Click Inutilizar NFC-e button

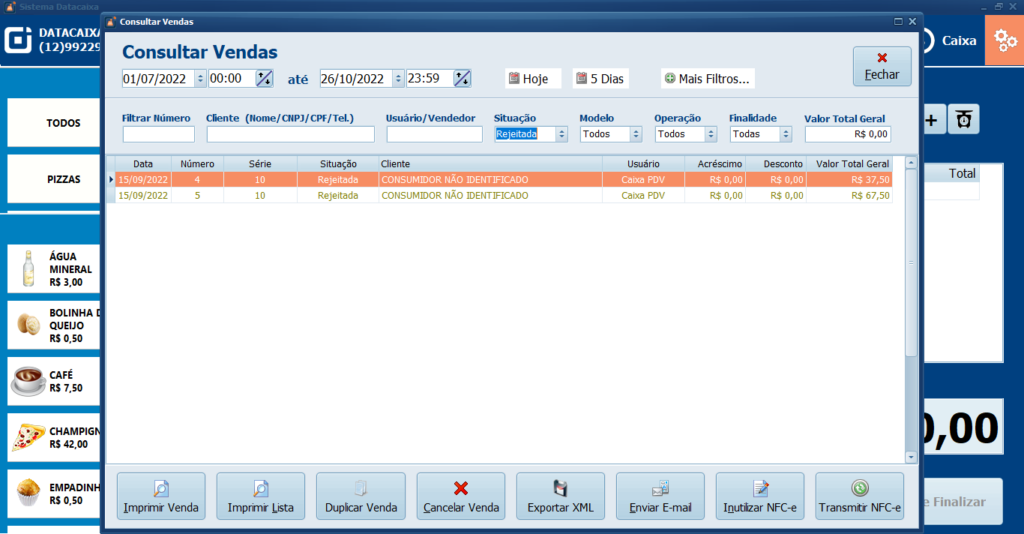tap(759, 496)
